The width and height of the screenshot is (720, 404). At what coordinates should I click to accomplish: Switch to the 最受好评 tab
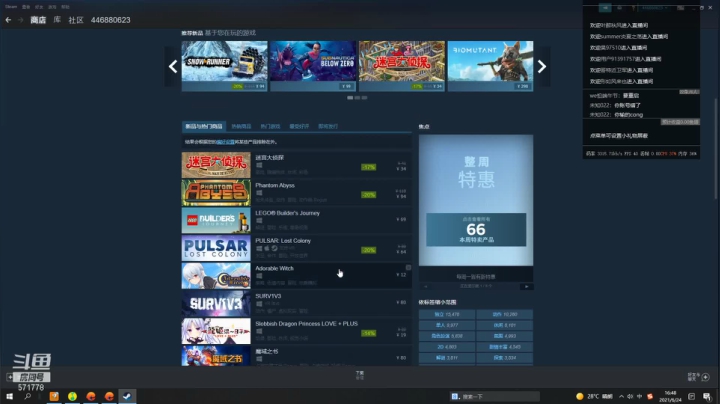pos(299,126)
